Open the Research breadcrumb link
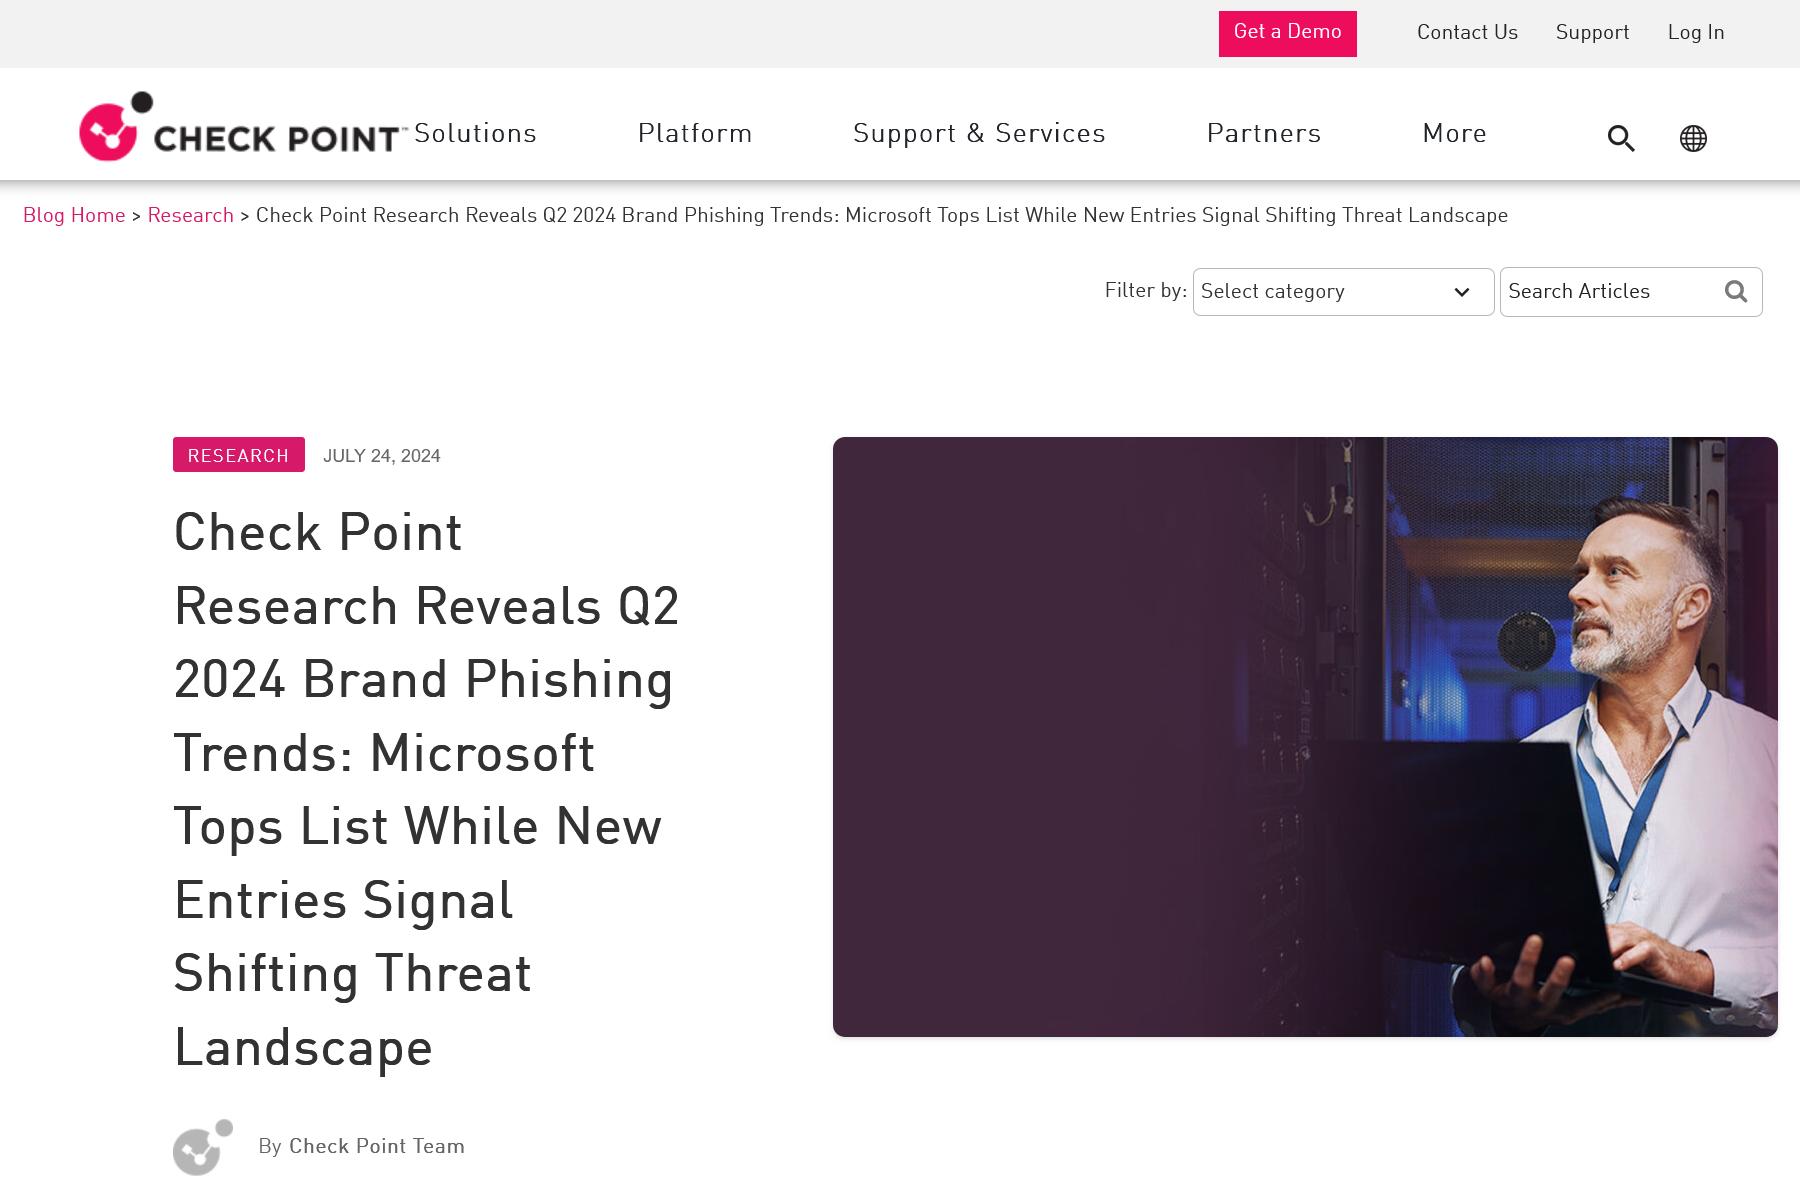This screenshot has width=1800, height=1200. 190,215
